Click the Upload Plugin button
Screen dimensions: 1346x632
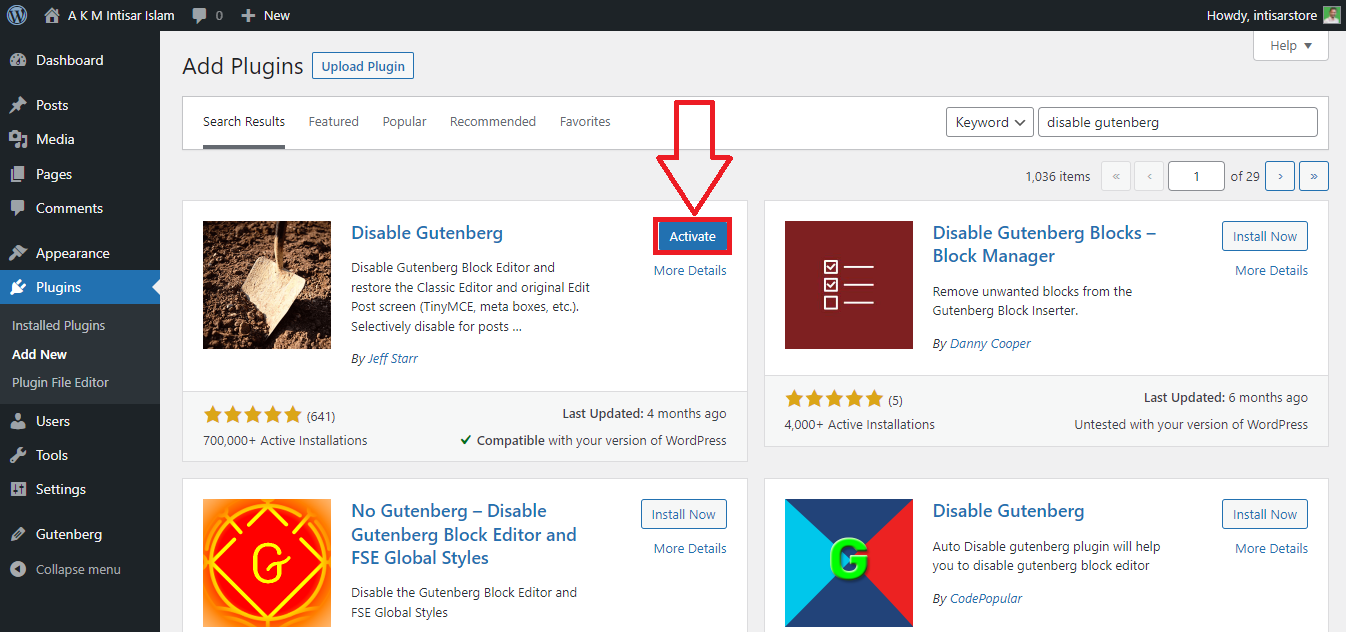362,65
